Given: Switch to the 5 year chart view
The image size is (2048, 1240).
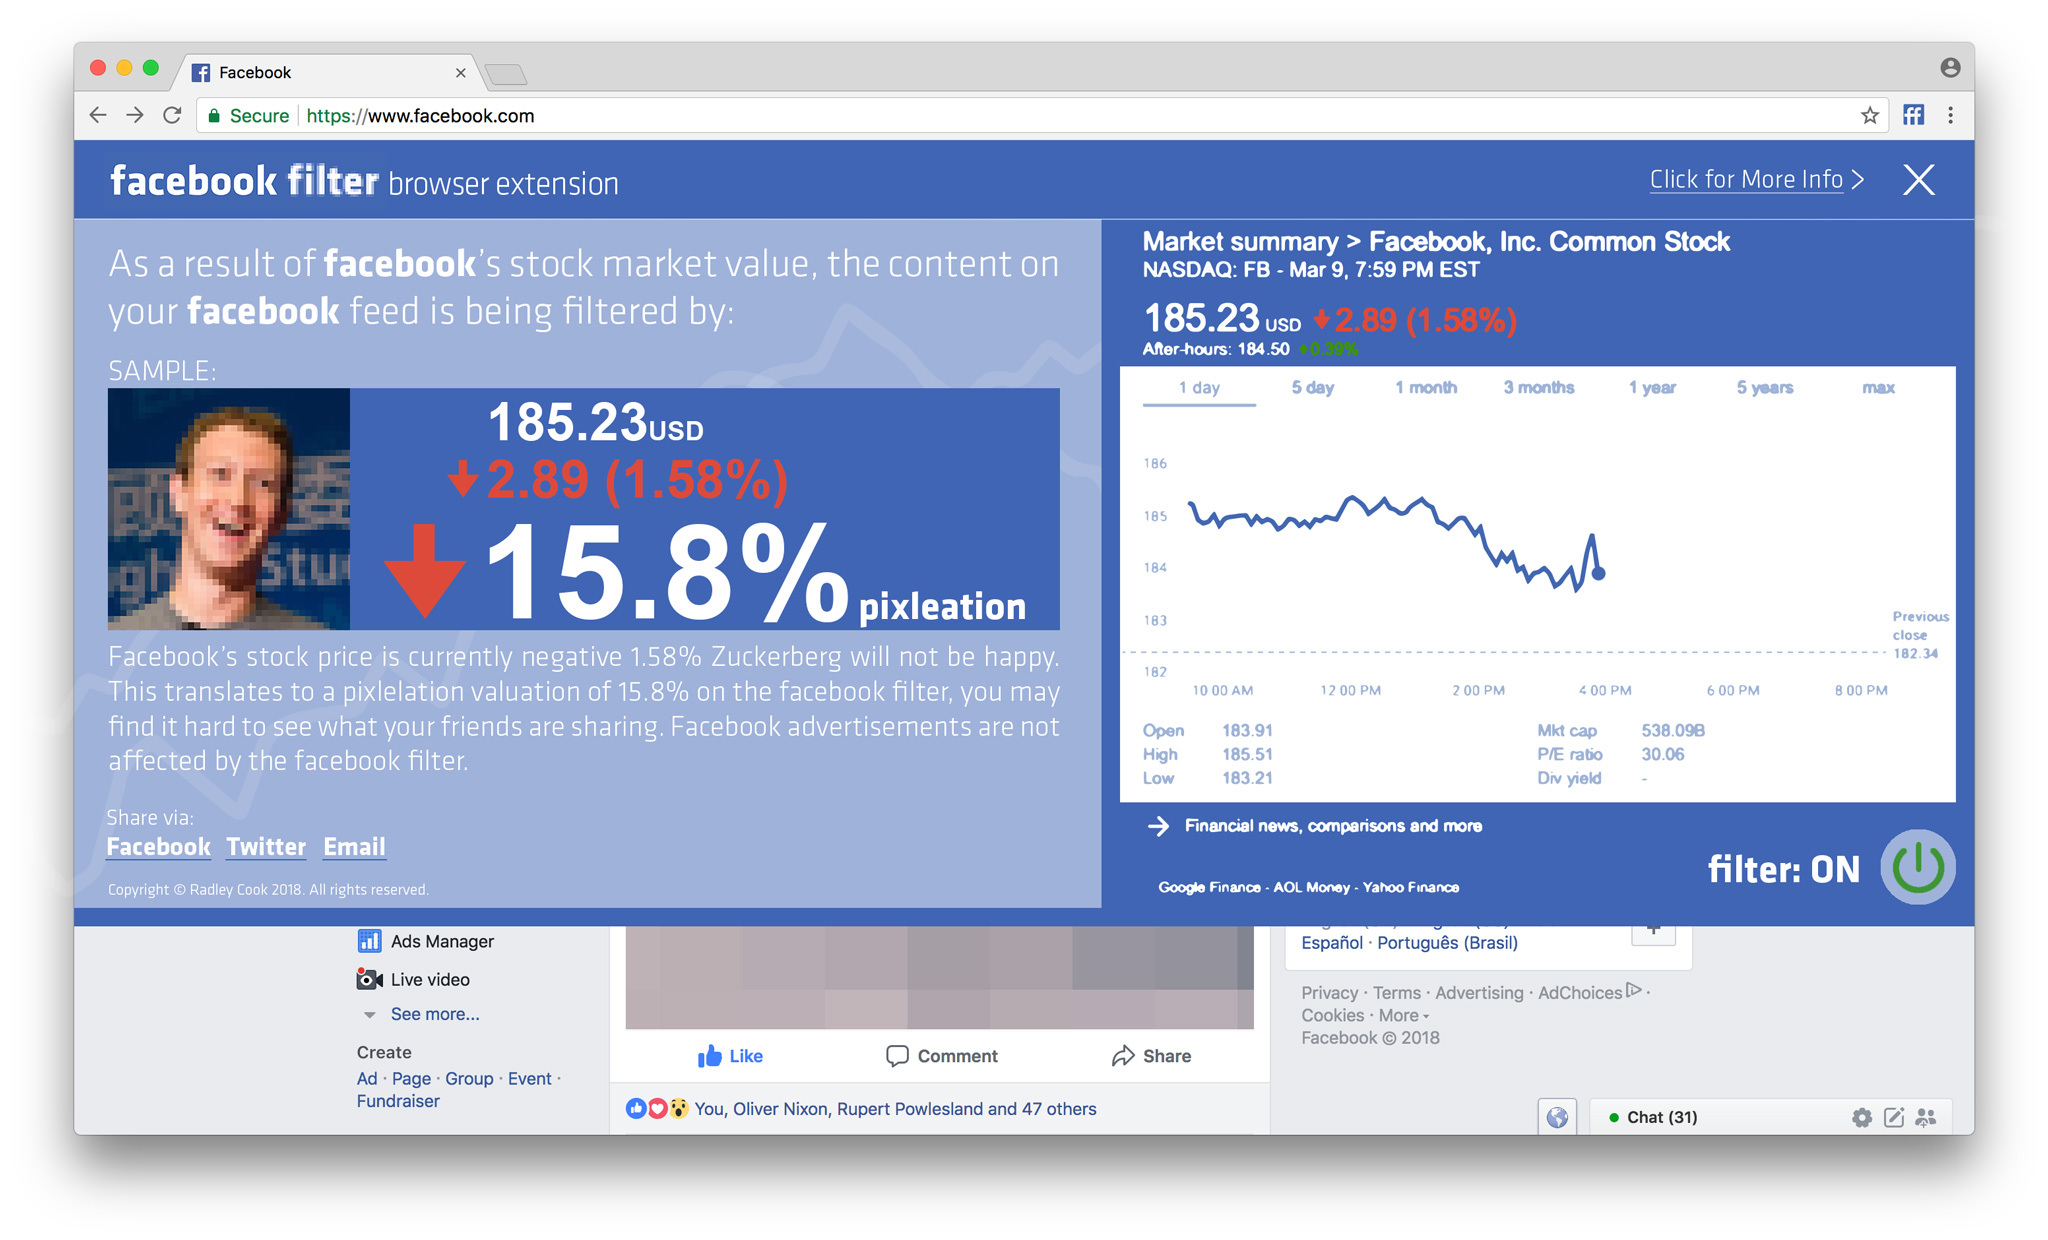Looking at the screenshot, I should pyautogui.click(x=1765, y=388).
